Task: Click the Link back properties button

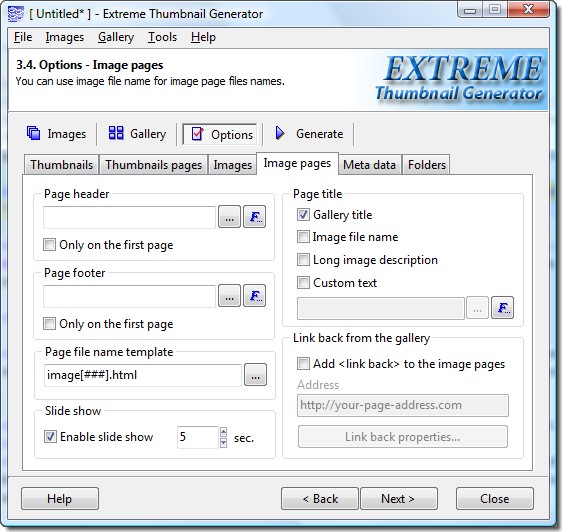Action: pos(403,437)
